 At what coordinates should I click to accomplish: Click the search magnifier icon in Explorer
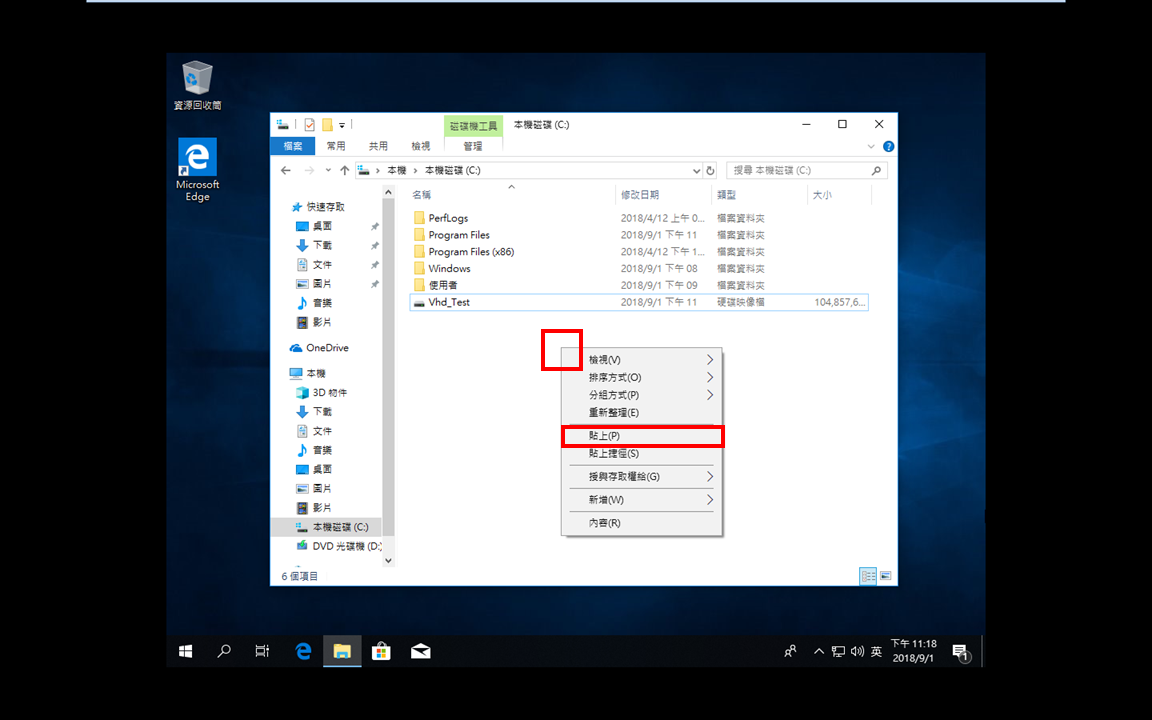click(x=876, y=170)
